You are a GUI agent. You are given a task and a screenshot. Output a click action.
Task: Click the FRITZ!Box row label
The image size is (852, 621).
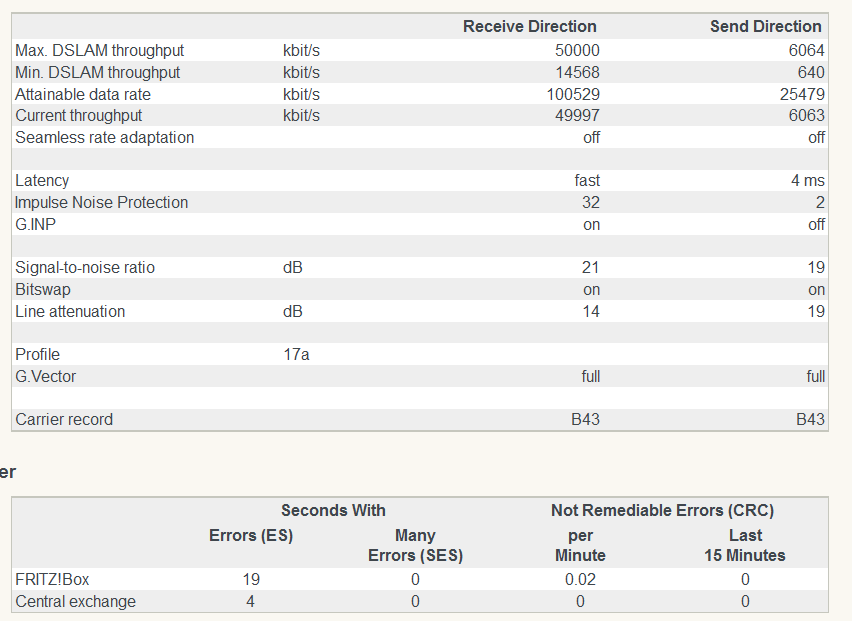coord(51,580)
